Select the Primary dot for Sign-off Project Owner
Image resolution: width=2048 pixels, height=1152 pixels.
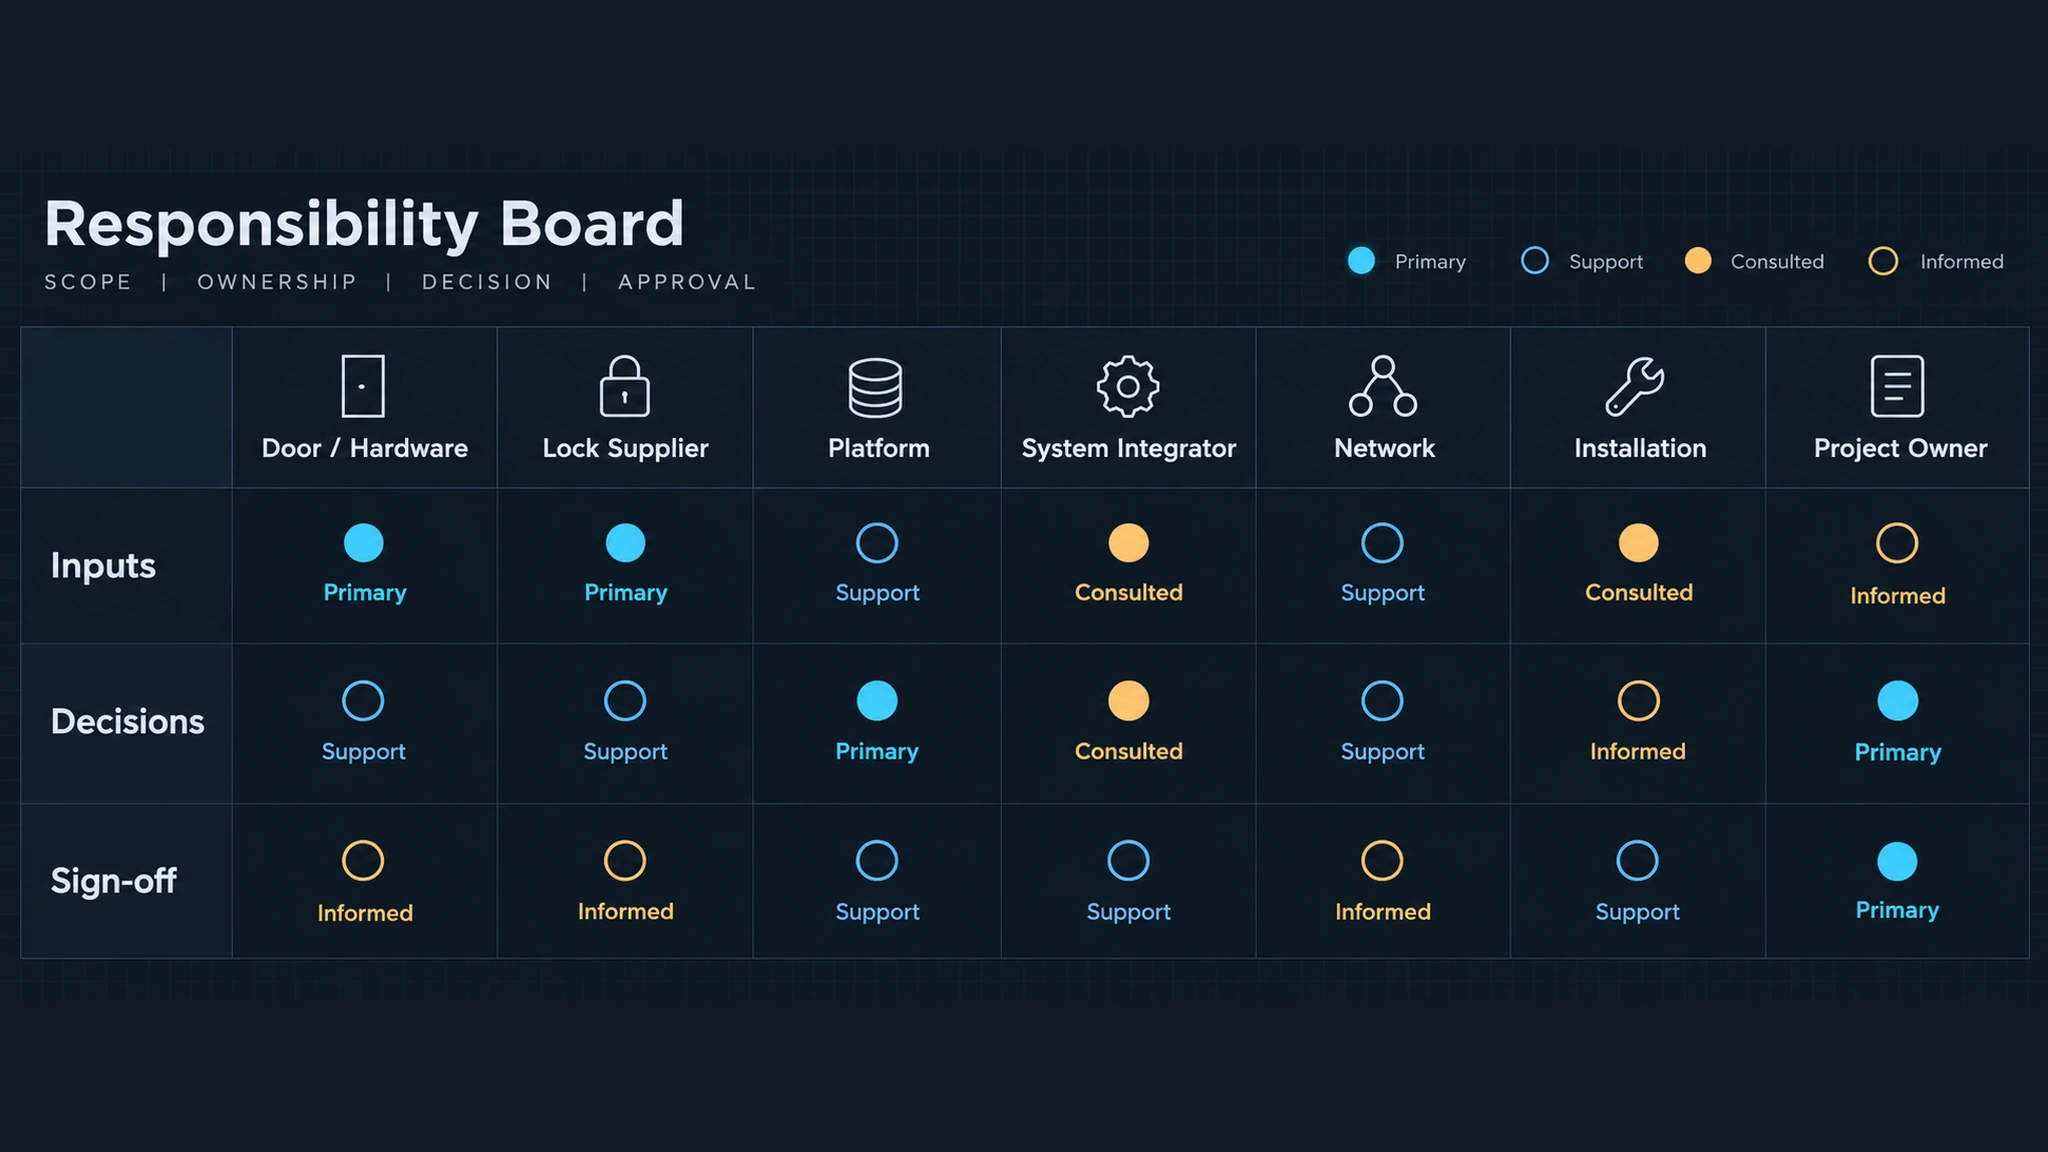point(1897,862)
